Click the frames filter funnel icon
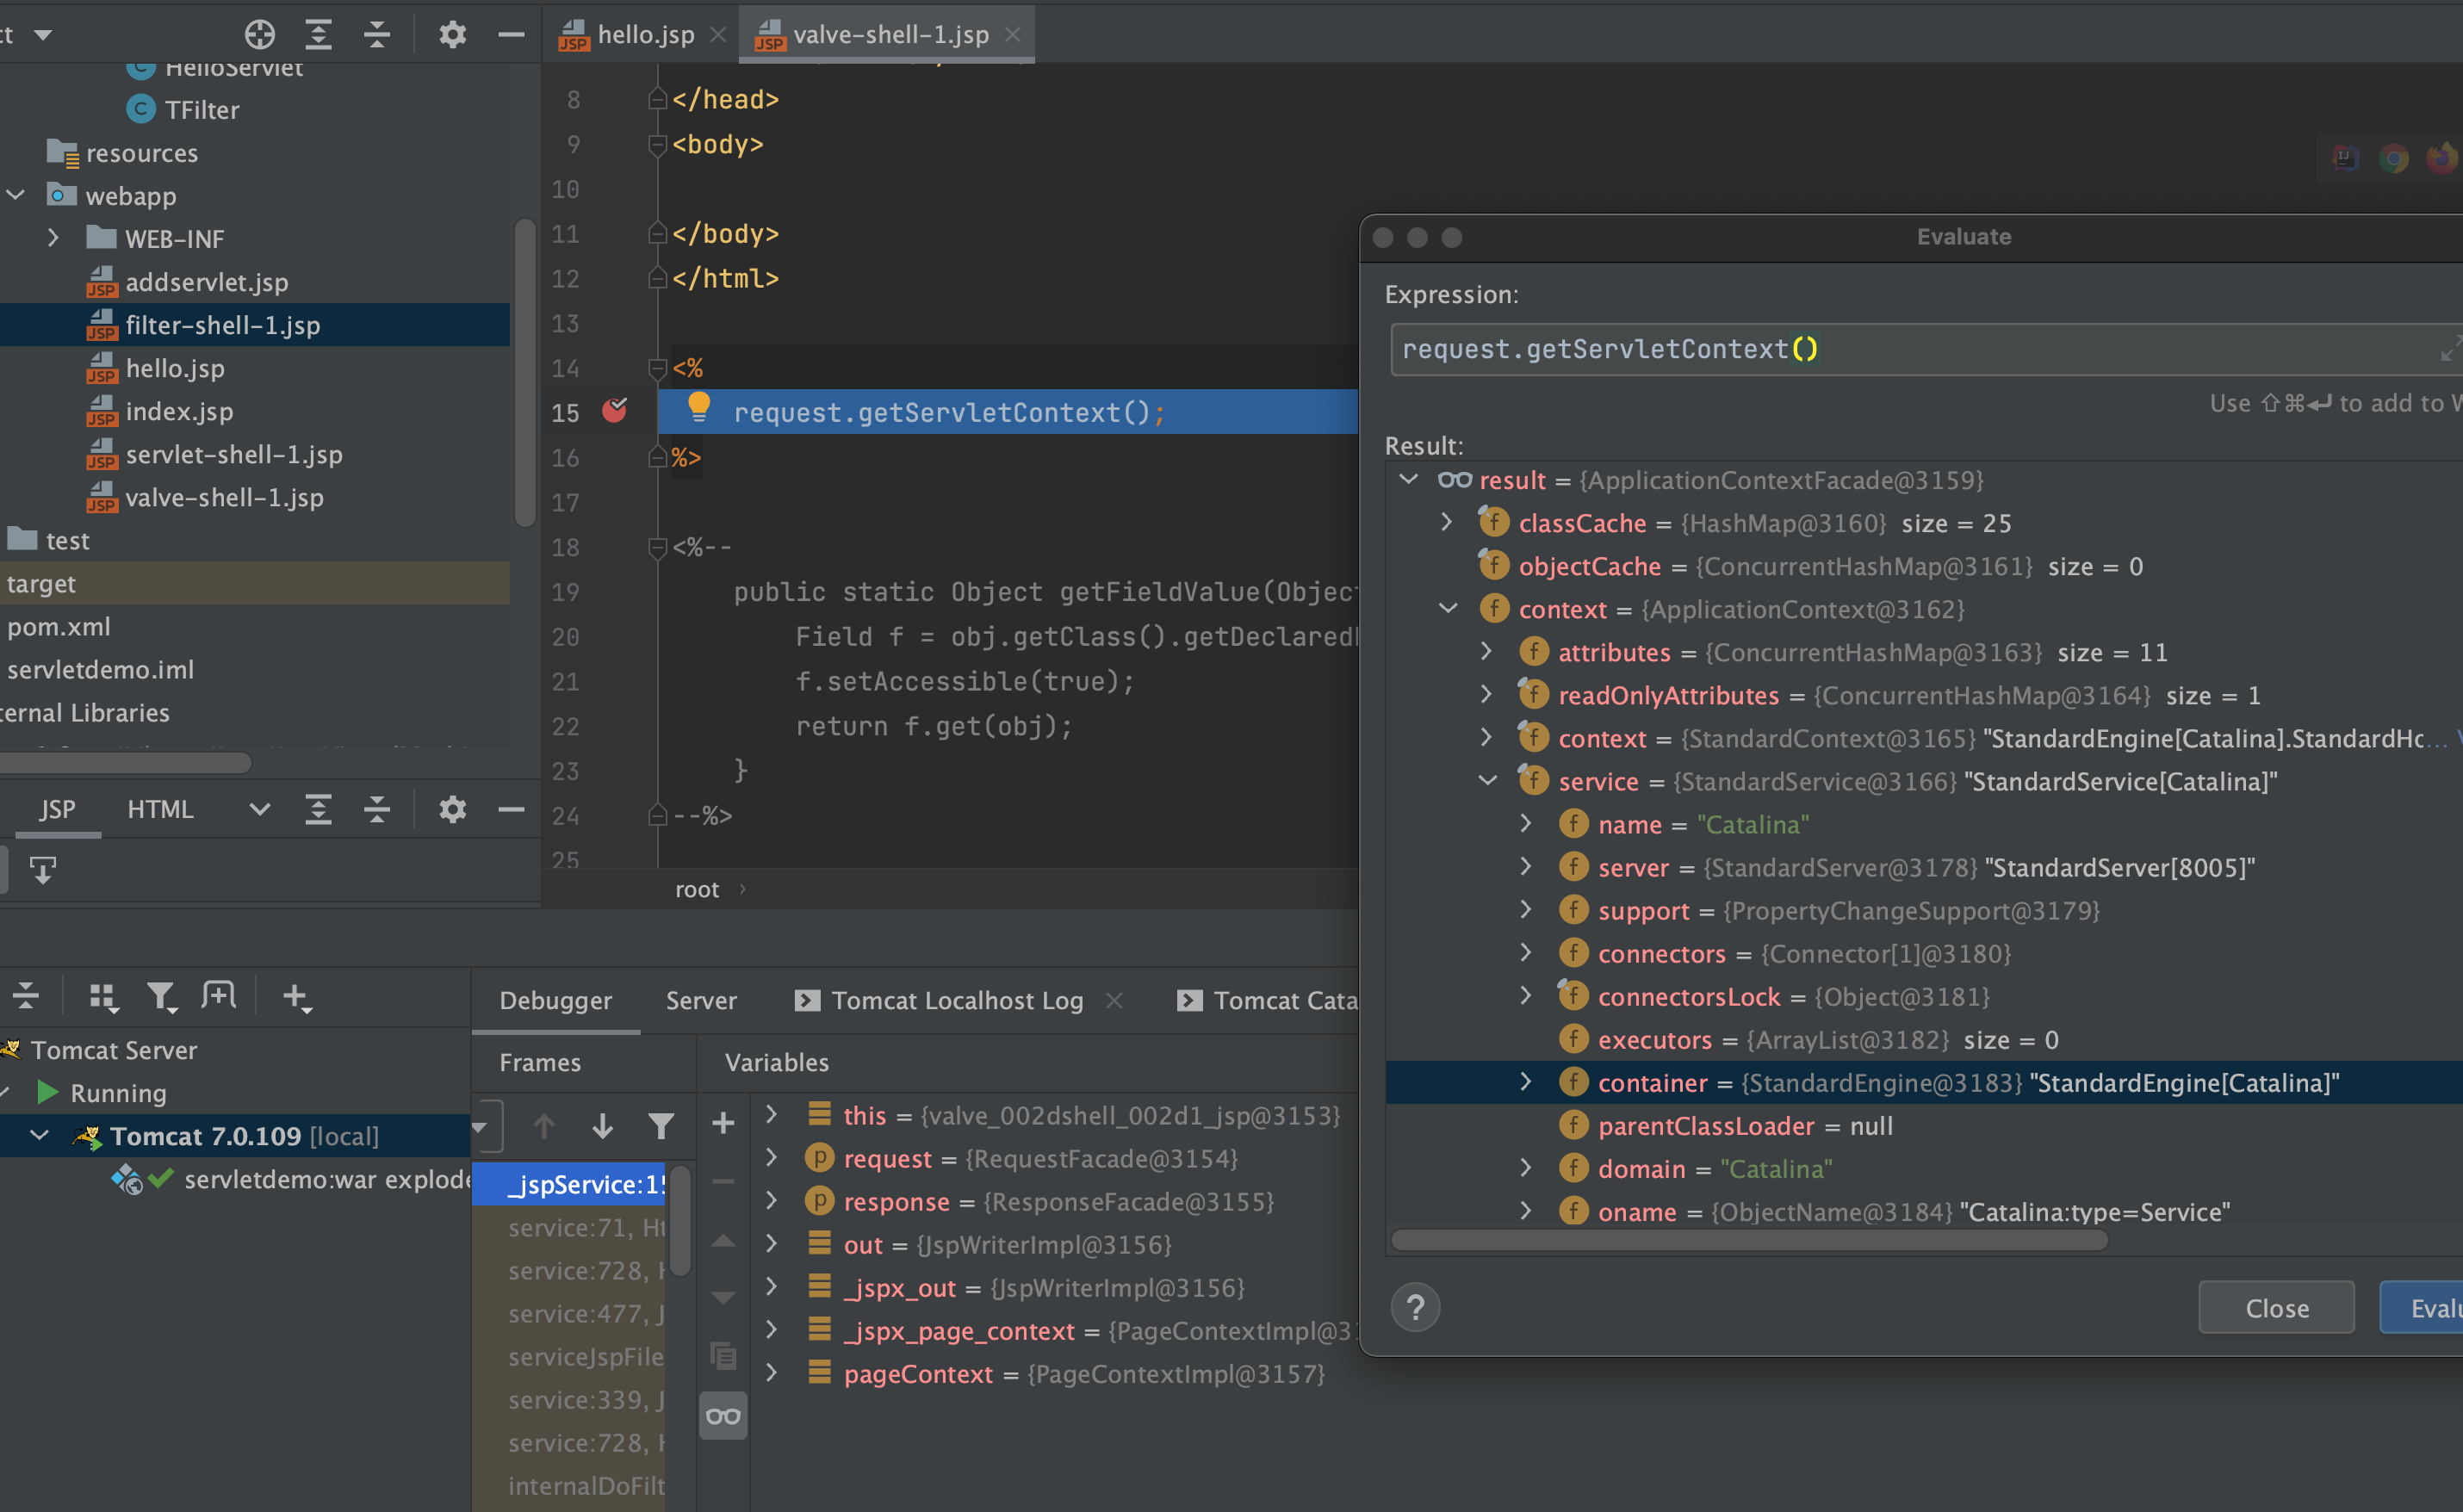Image resolution: width=2463 pixels, height=1512 pixels. [661, 1126]
